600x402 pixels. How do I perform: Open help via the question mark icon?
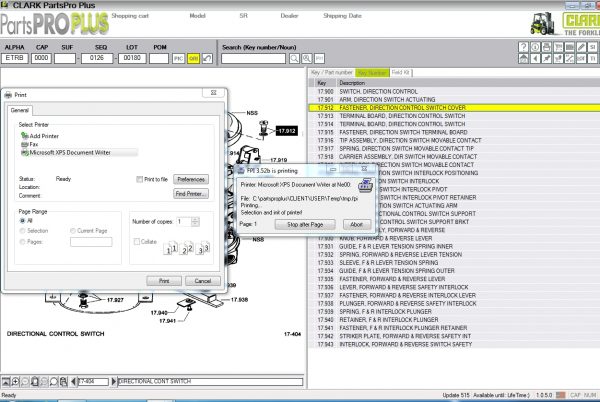point(523,47)
